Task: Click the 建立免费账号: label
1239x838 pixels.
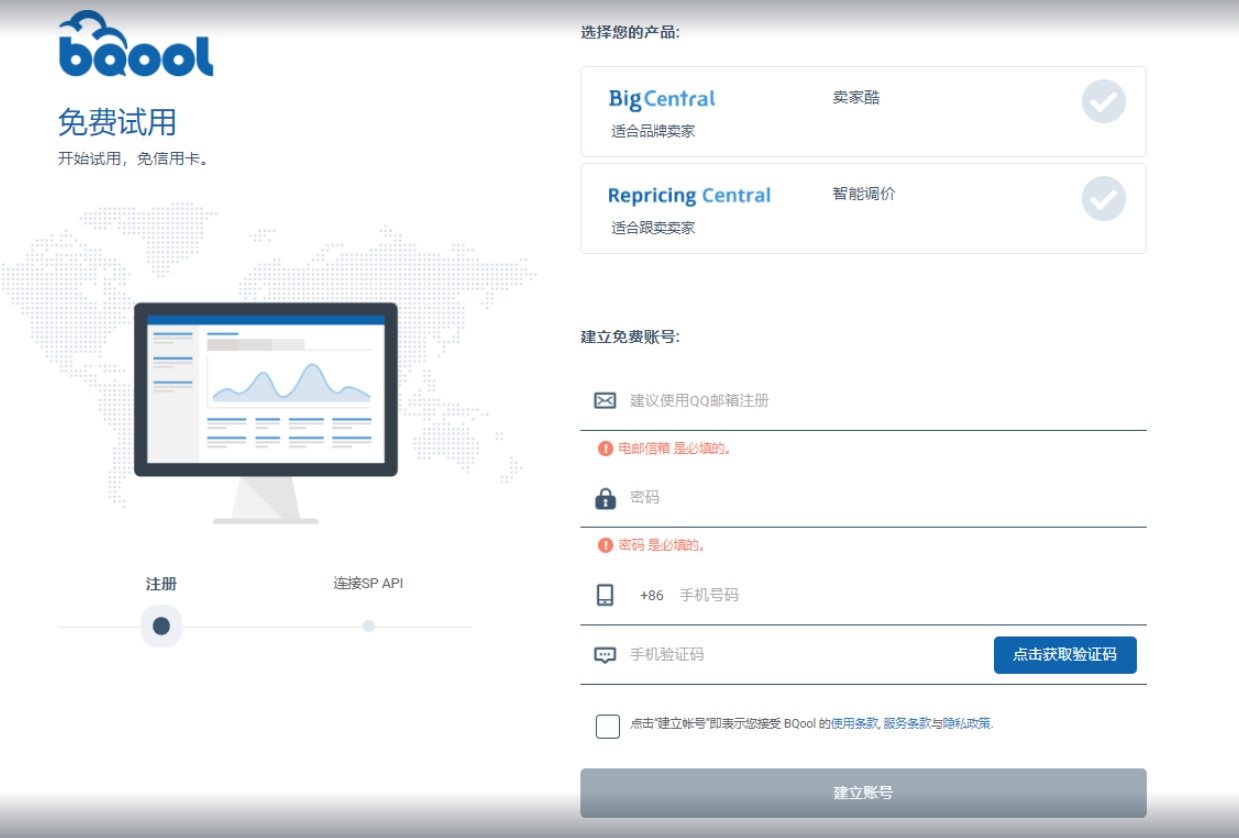Action: pyautogui.click(x=630, y=337)
